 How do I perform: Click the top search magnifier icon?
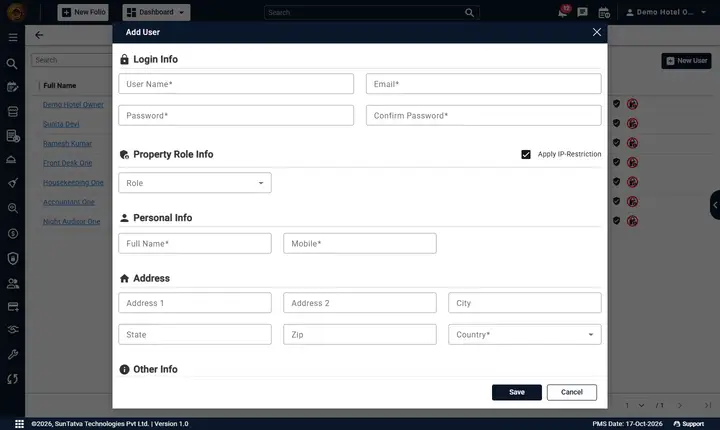469,12
